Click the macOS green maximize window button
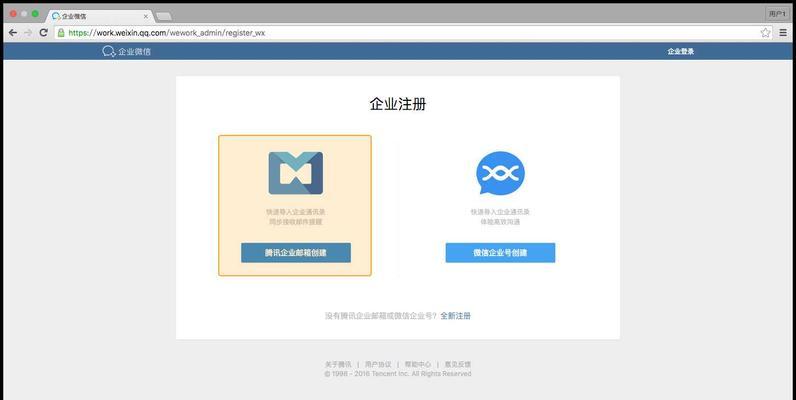This screenshot has height=400, width=796. pos(35,14)
